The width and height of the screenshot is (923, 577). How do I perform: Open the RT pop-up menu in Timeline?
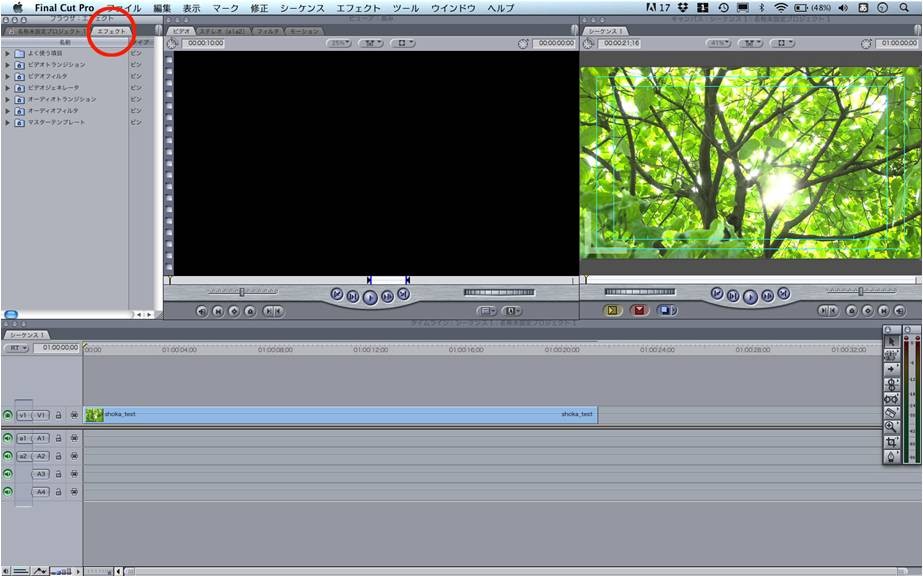pyautogui.click(x=16, y=348)
